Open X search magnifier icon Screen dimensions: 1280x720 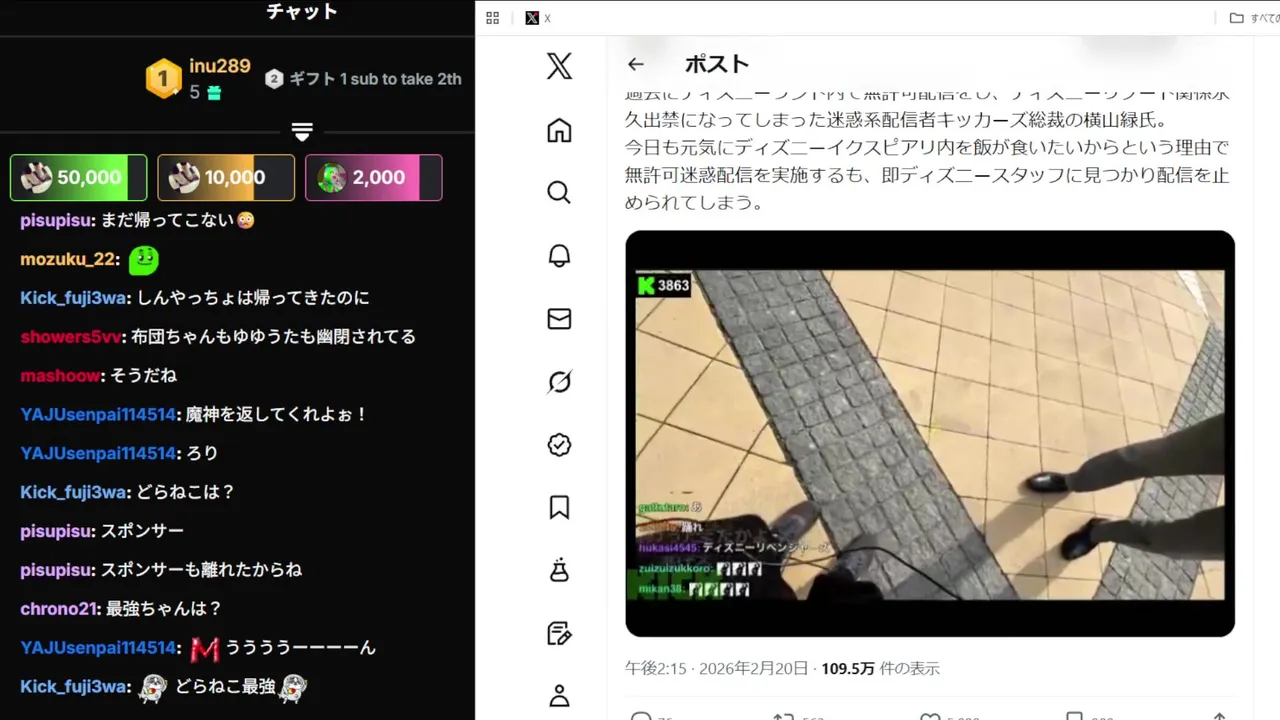(x=559, y=192)
